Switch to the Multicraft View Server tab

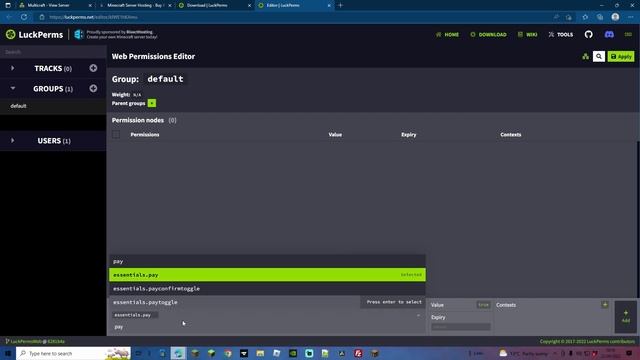(55, 5)
